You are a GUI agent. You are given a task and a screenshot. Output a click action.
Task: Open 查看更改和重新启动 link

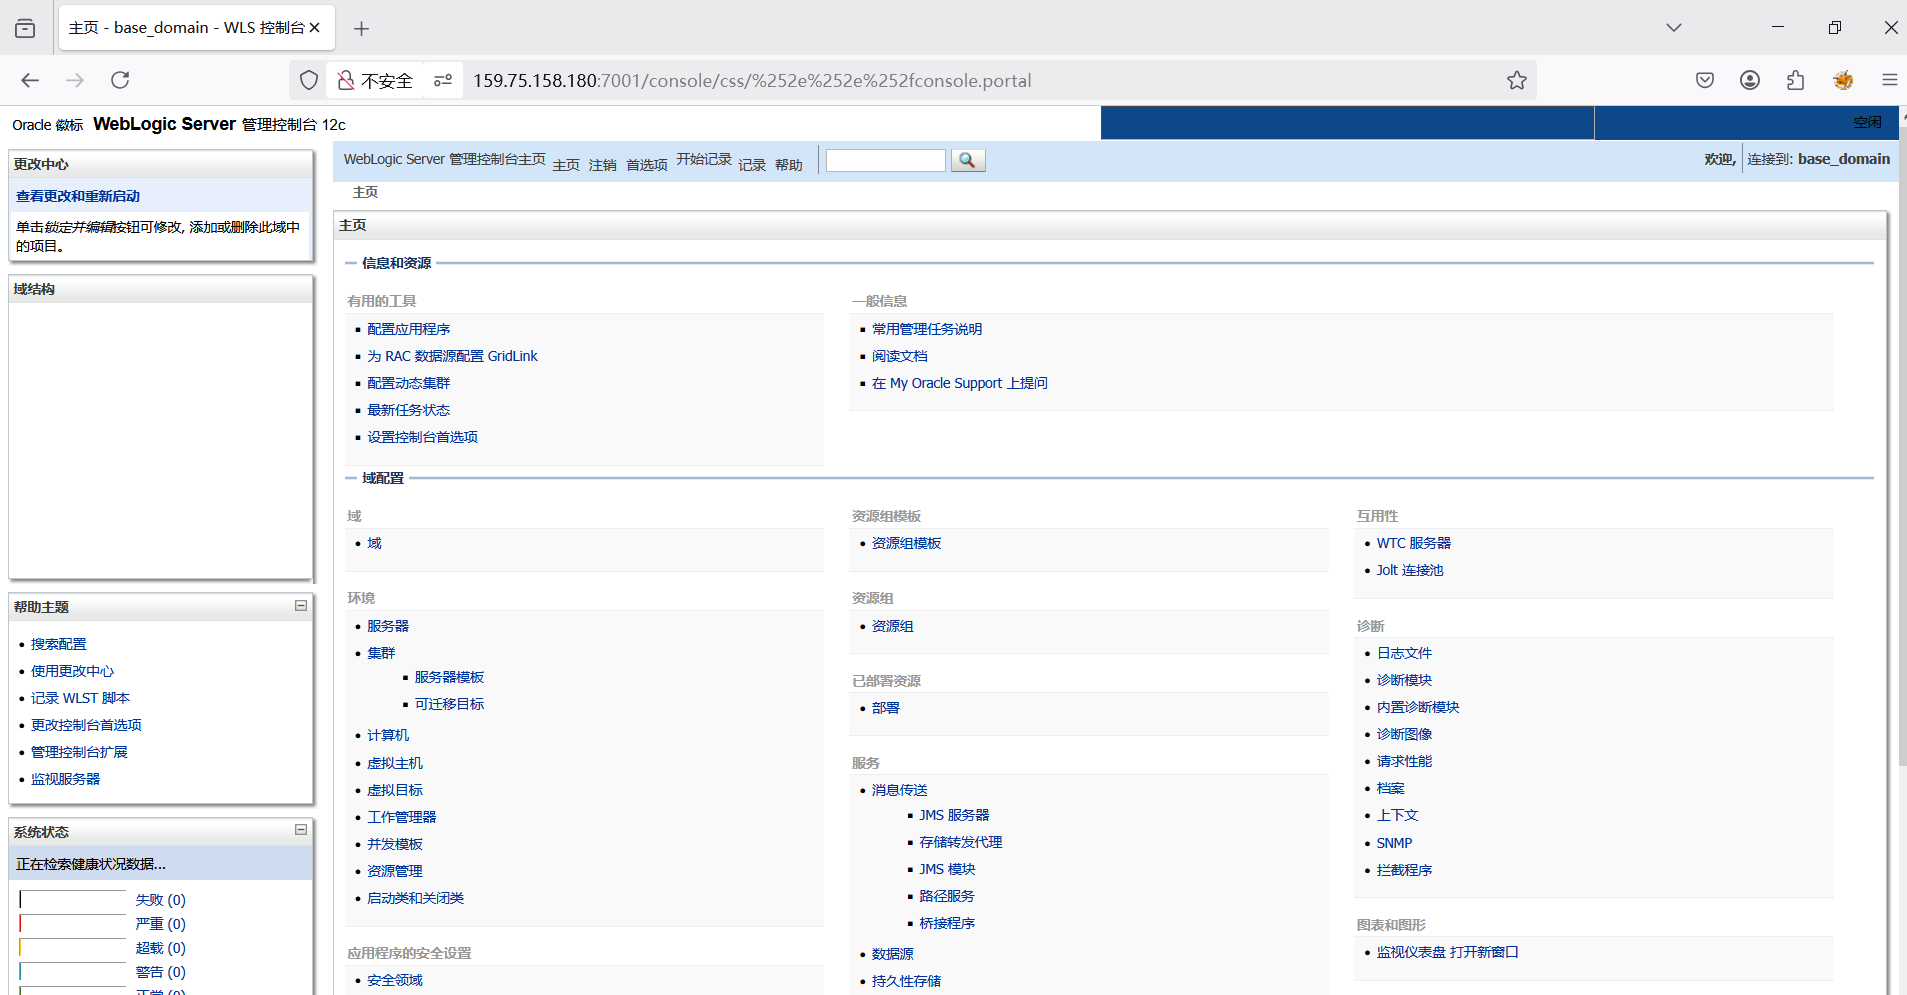[78, 196]
